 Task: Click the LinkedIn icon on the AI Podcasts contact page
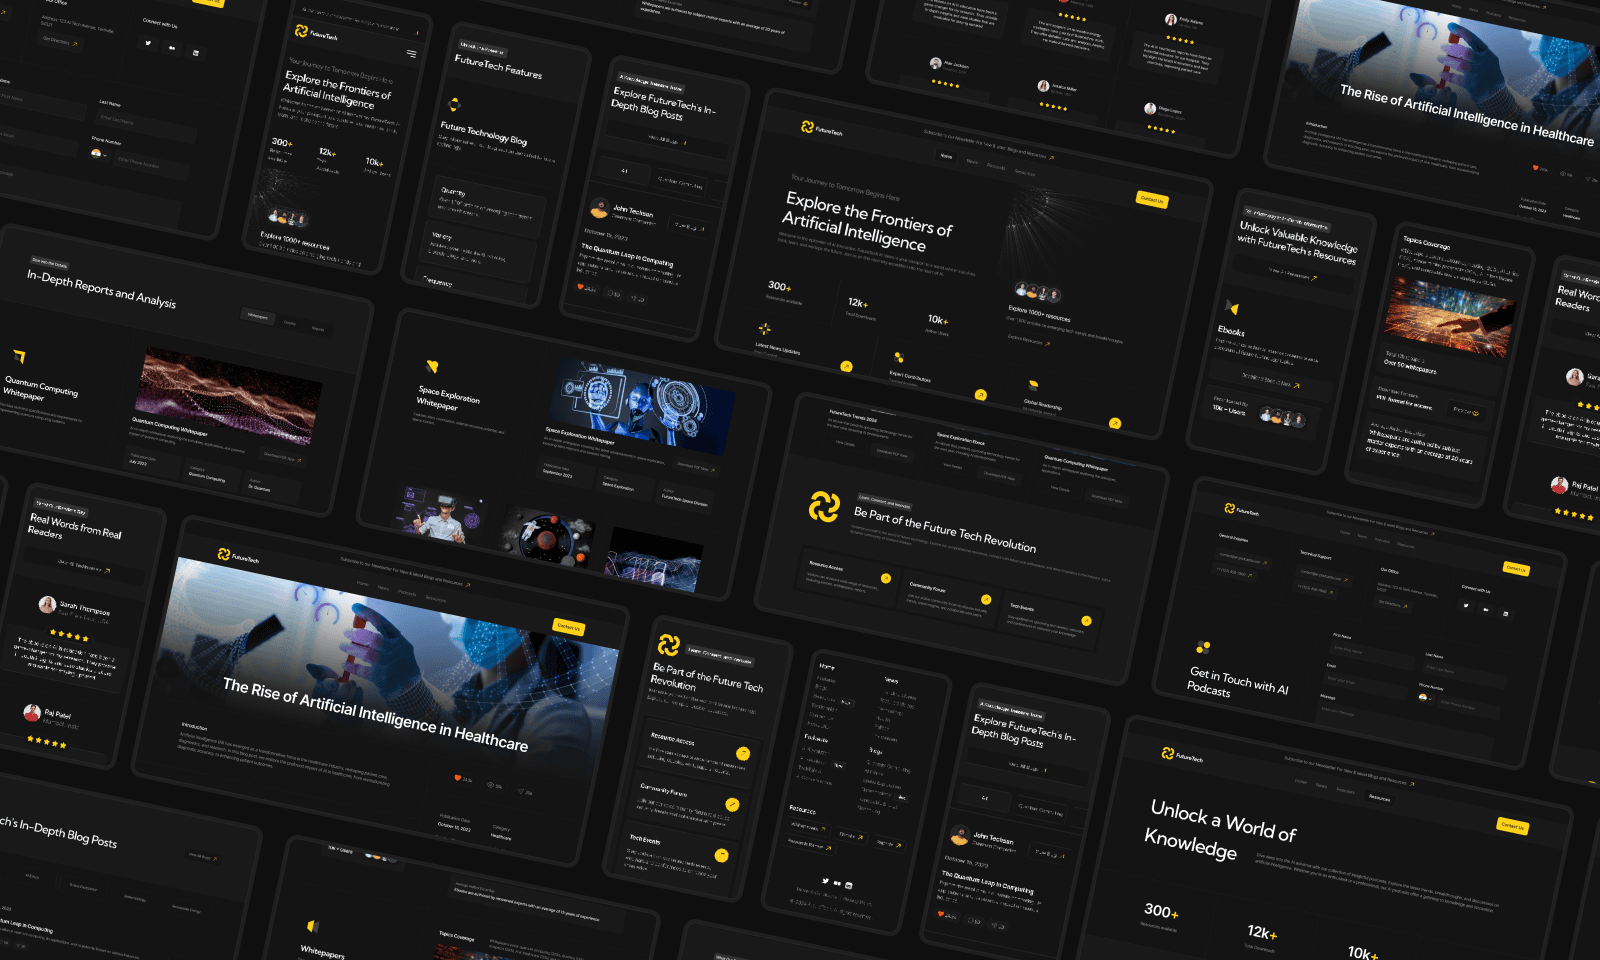pos(1505,613)
